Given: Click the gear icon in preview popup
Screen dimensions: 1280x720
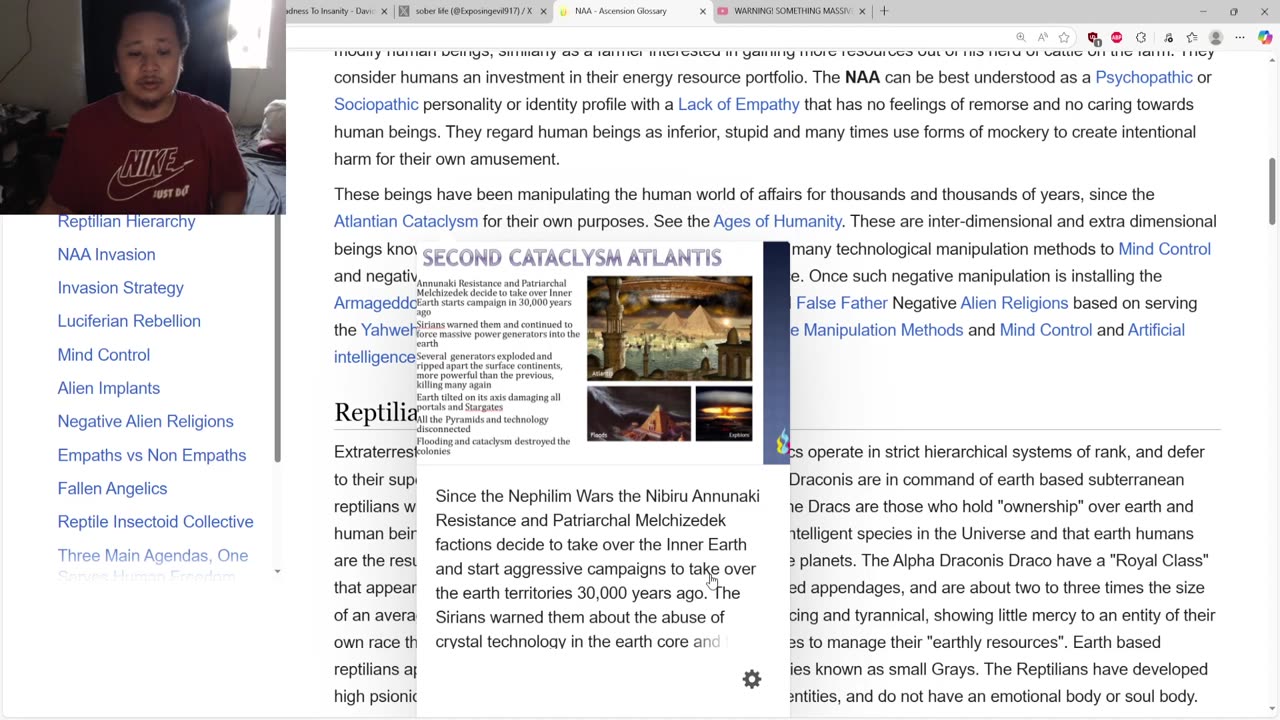Looking at the screenshot, I should 752,680.
